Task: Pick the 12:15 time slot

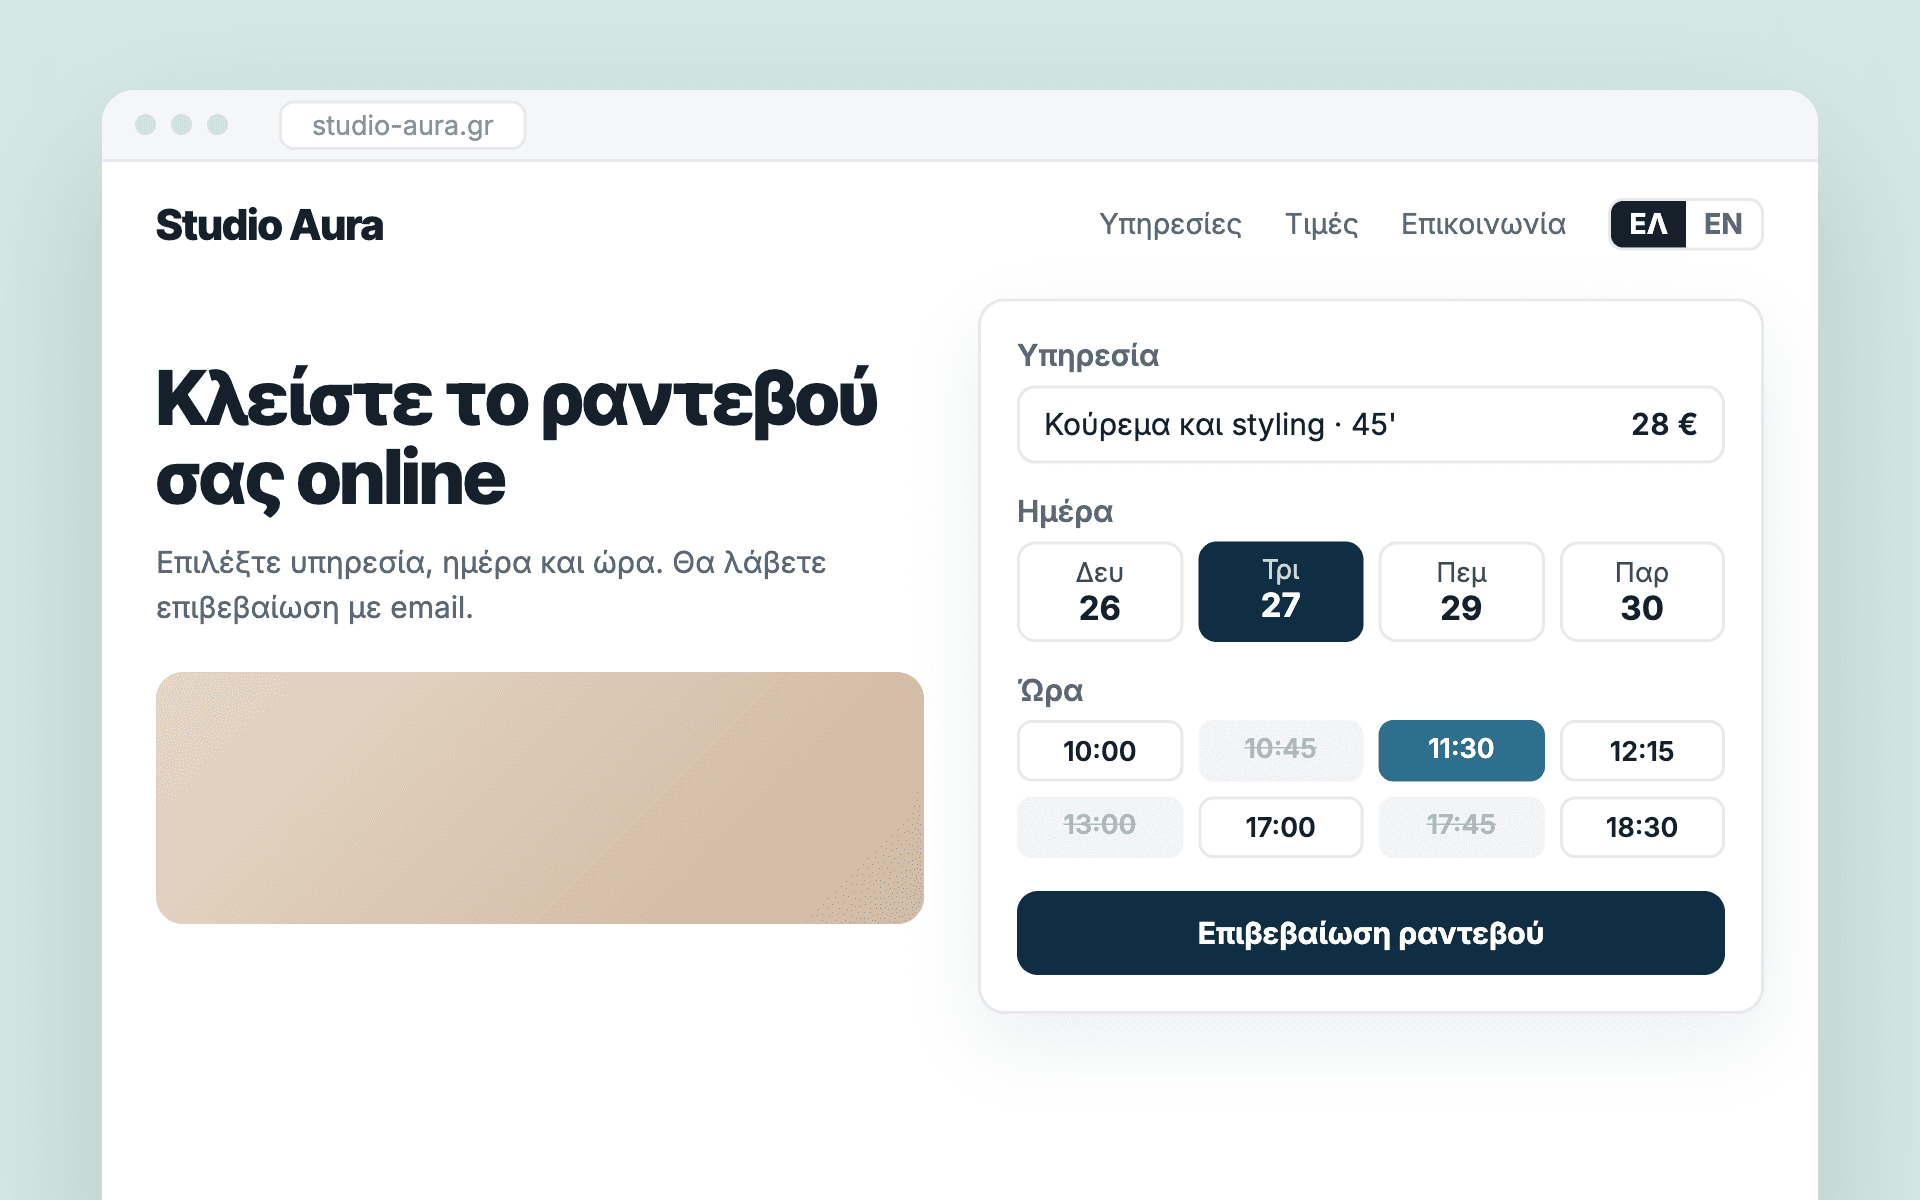Action: 1642,750
